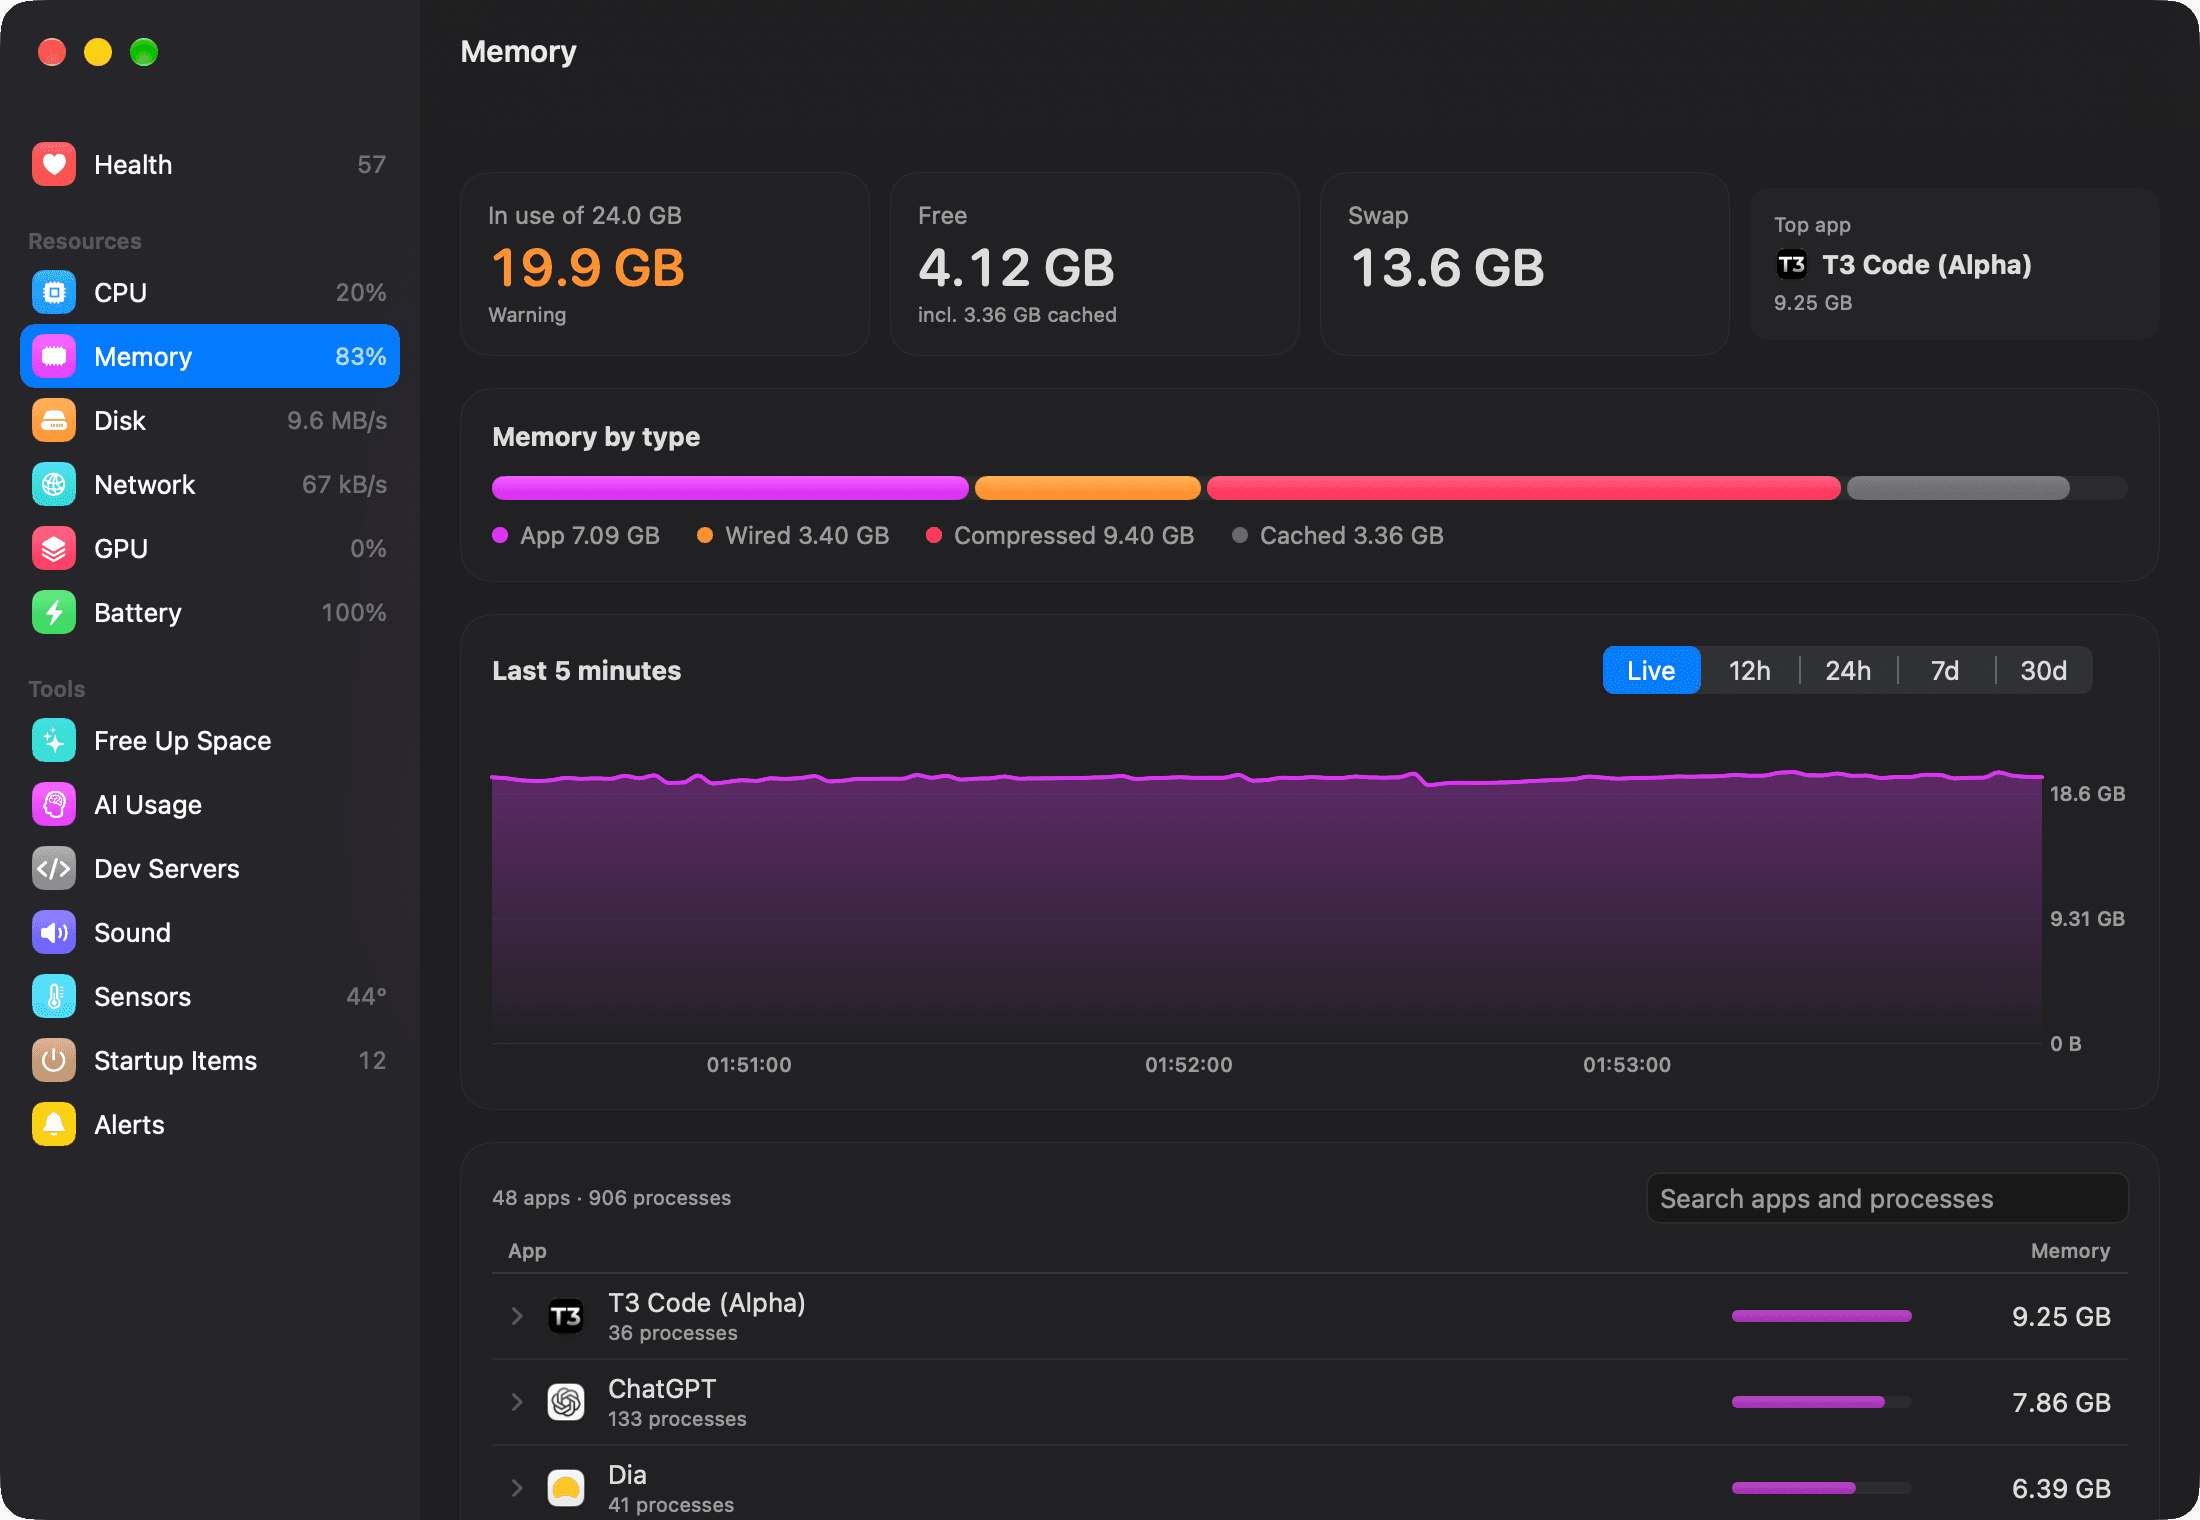Click the Dia app icon in list
Viewport: 2200px width, 1520px height.
point(566,1488)
